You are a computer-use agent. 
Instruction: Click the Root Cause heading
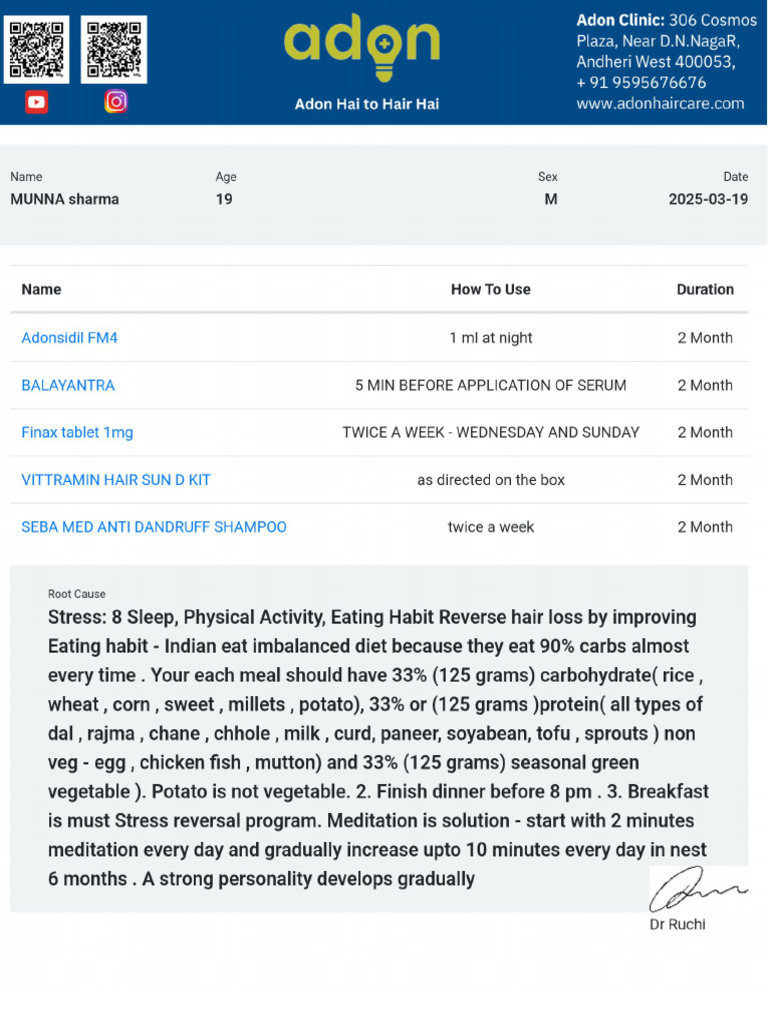pos(76,594)
